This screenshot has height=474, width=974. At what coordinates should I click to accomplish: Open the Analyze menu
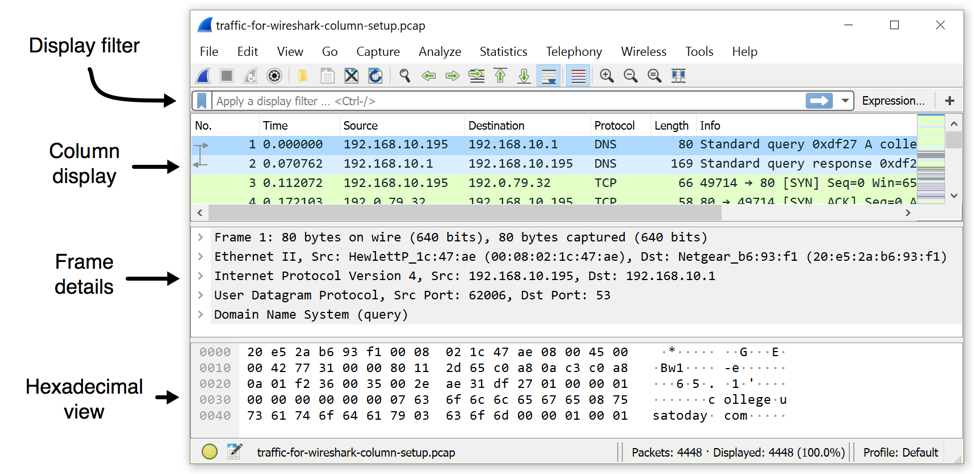[440, 52]
